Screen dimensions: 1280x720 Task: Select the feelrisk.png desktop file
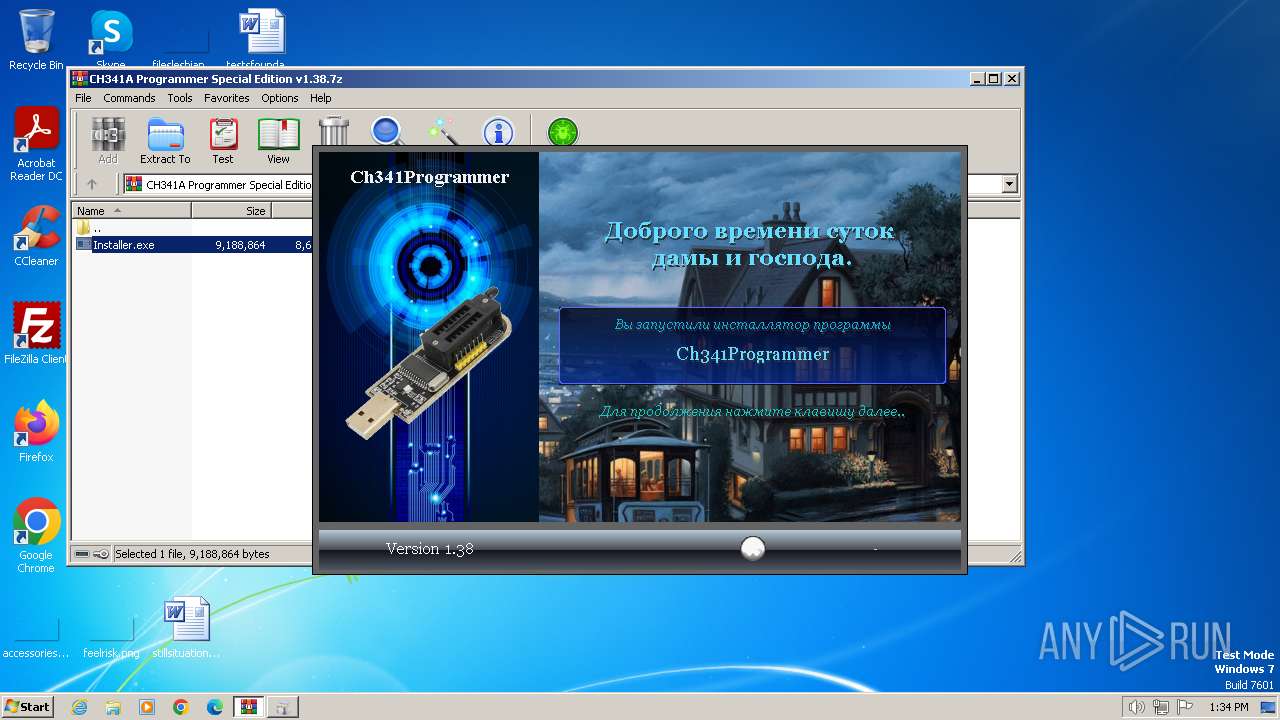(111, 638)
